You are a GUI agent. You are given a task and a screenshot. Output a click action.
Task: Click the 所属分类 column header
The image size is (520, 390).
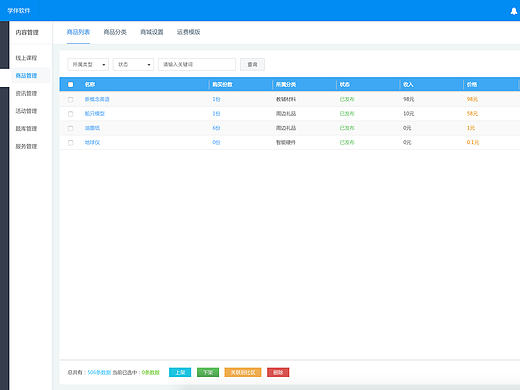point(286,84)
